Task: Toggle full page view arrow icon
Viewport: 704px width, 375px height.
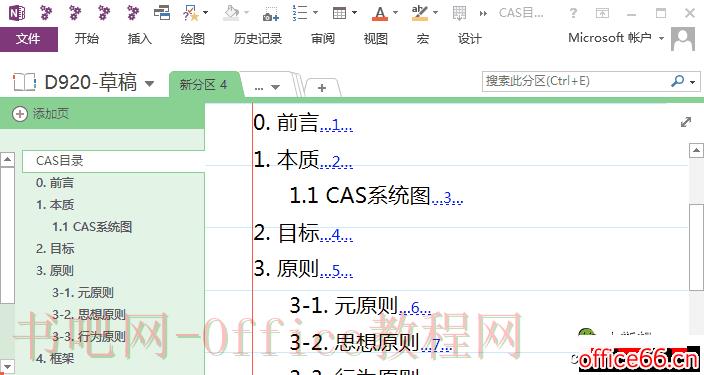Action: tap(686, 122)
